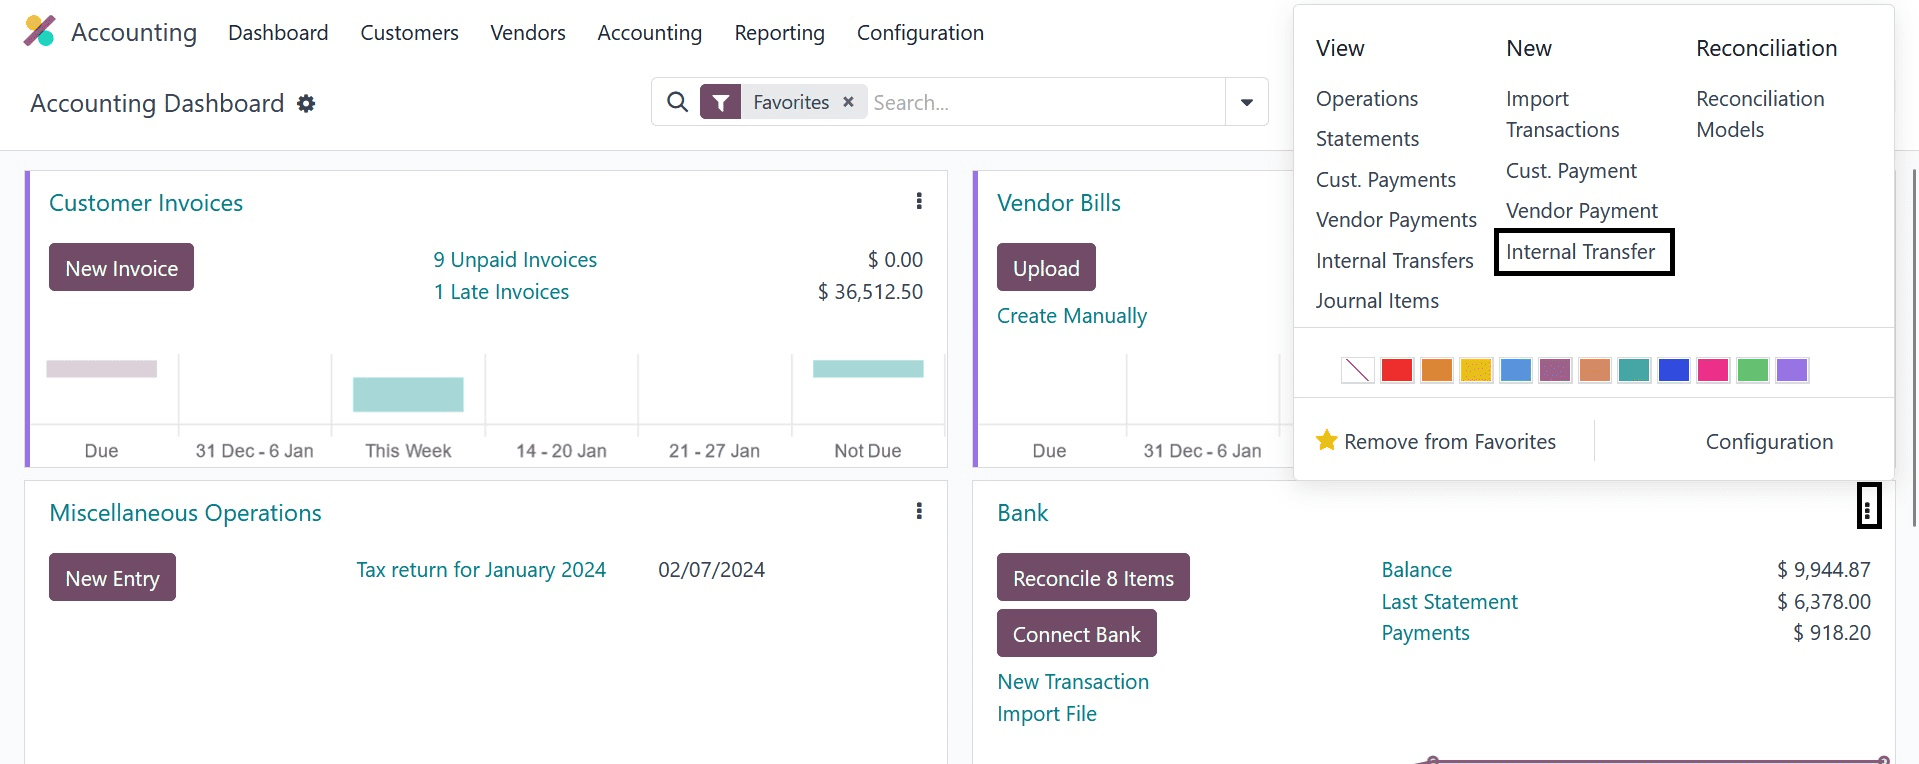The image size is (1919, 764).
Task: Choose the green color swatch
Action: 1752,370
